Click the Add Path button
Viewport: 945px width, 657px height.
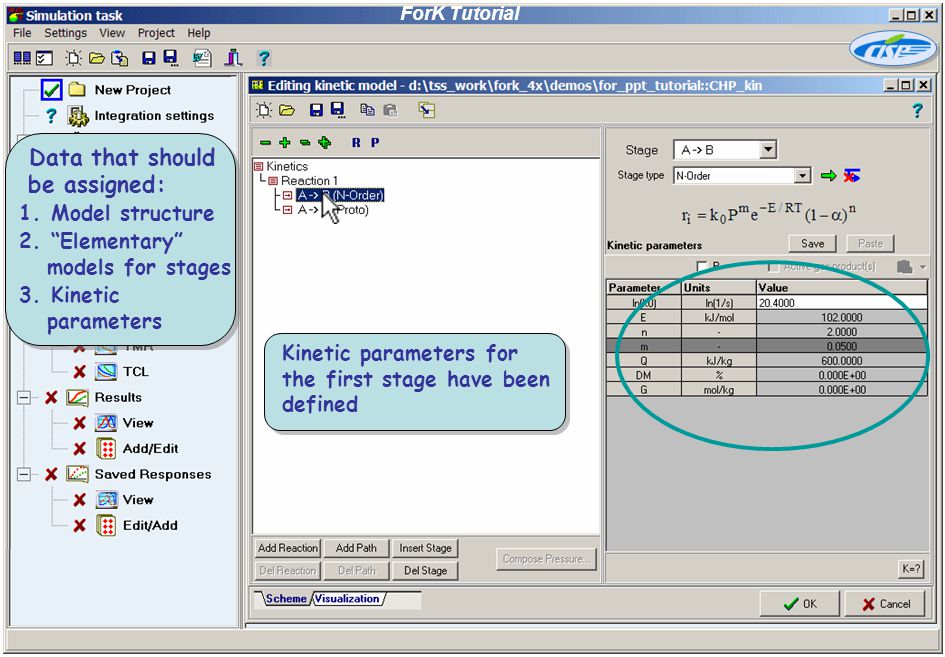click(x=356, y=548)
